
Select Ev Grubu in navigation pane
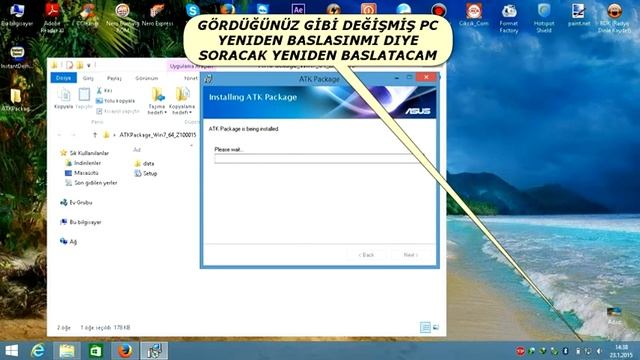[x=76, y=202]
